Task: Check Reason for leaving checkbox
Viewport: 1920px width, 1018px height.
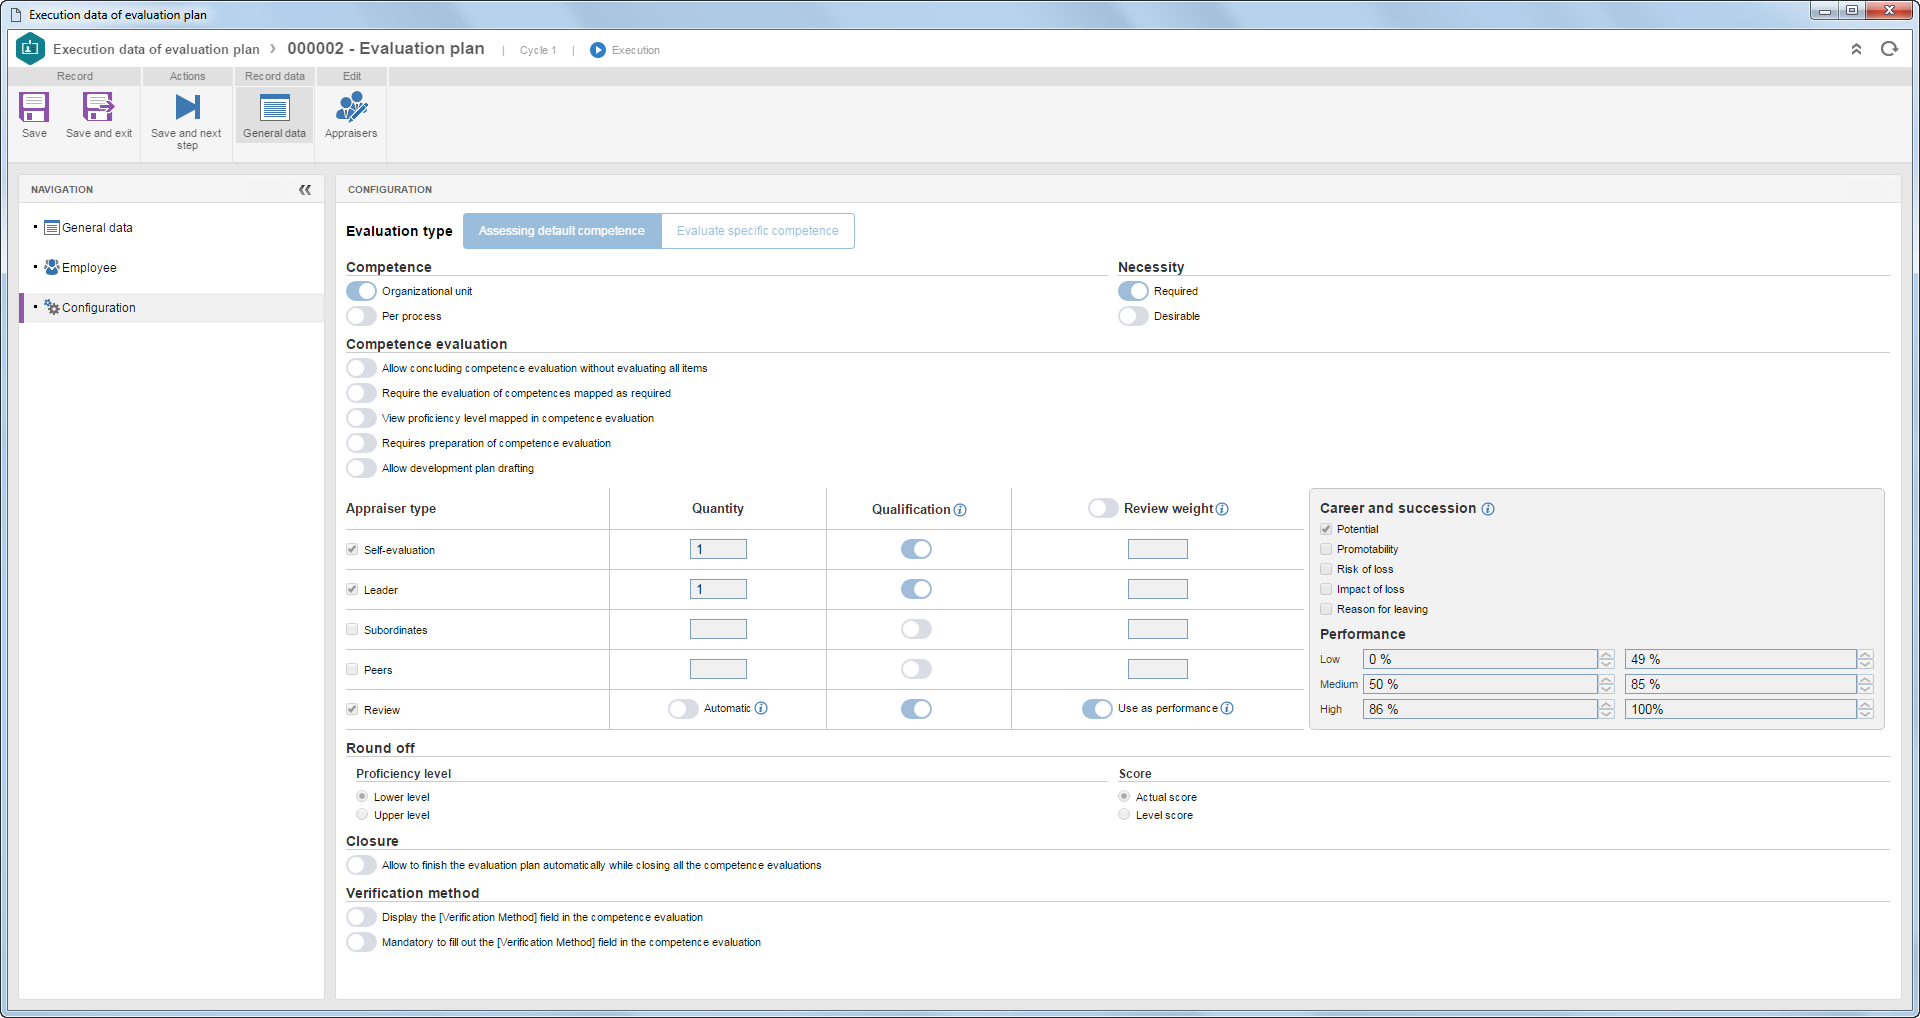Action: [1326, 609]
